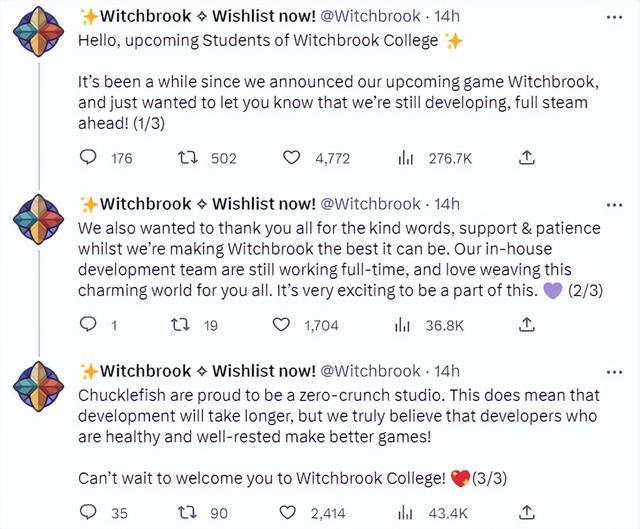
Task: View analytics of the 276.7K views tweet
Action: pyautogui.click(x=406, y=157)
